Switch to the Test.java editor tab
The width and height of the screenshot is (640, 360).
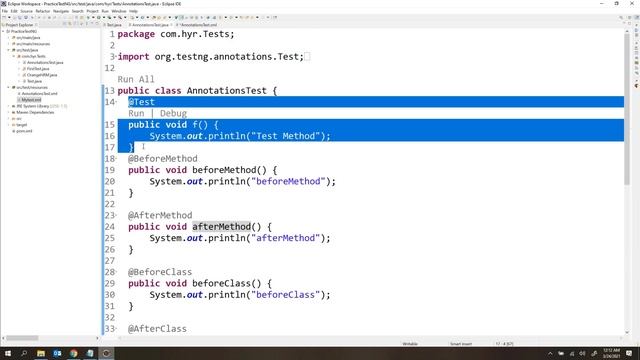[x=114, y=25]
